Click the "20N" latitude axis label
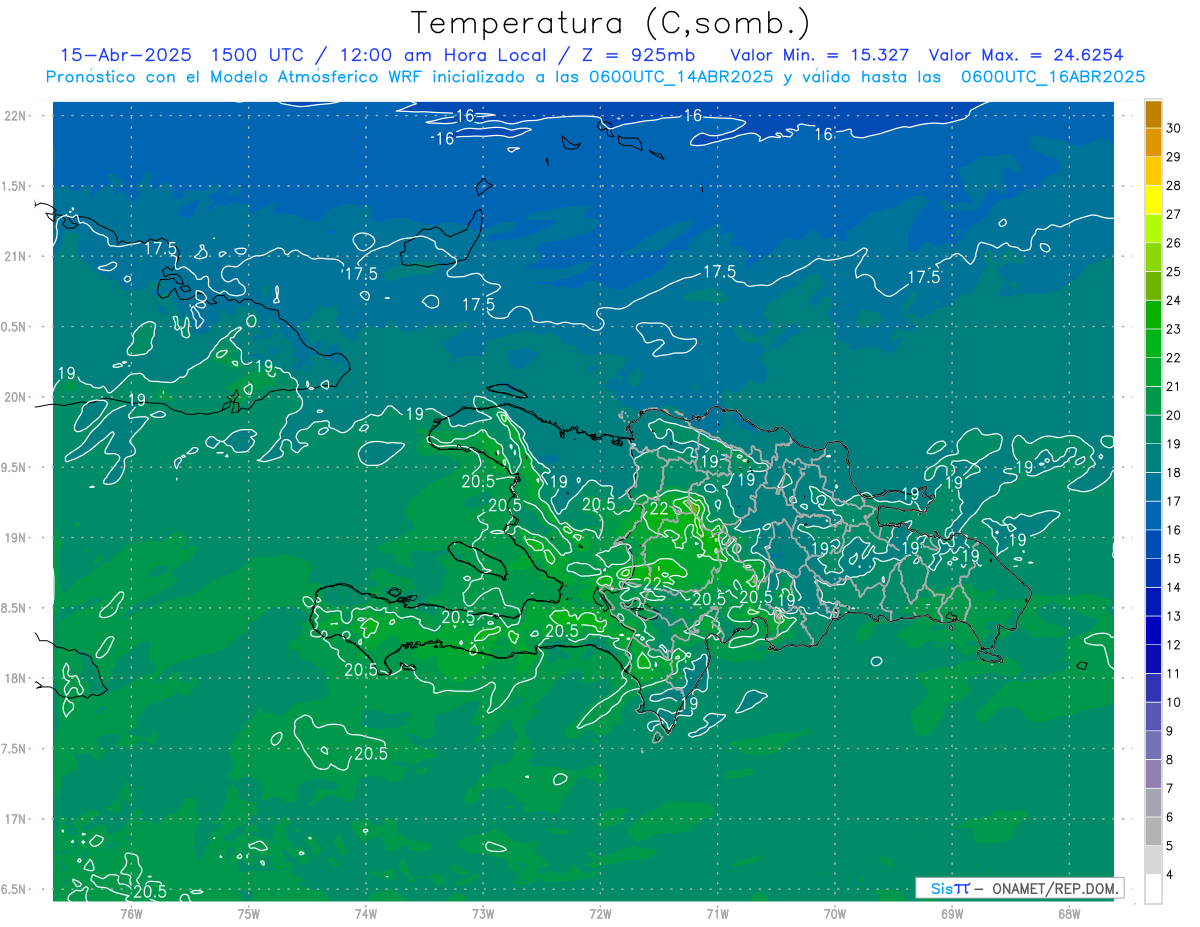 click(x=15, y=397)
